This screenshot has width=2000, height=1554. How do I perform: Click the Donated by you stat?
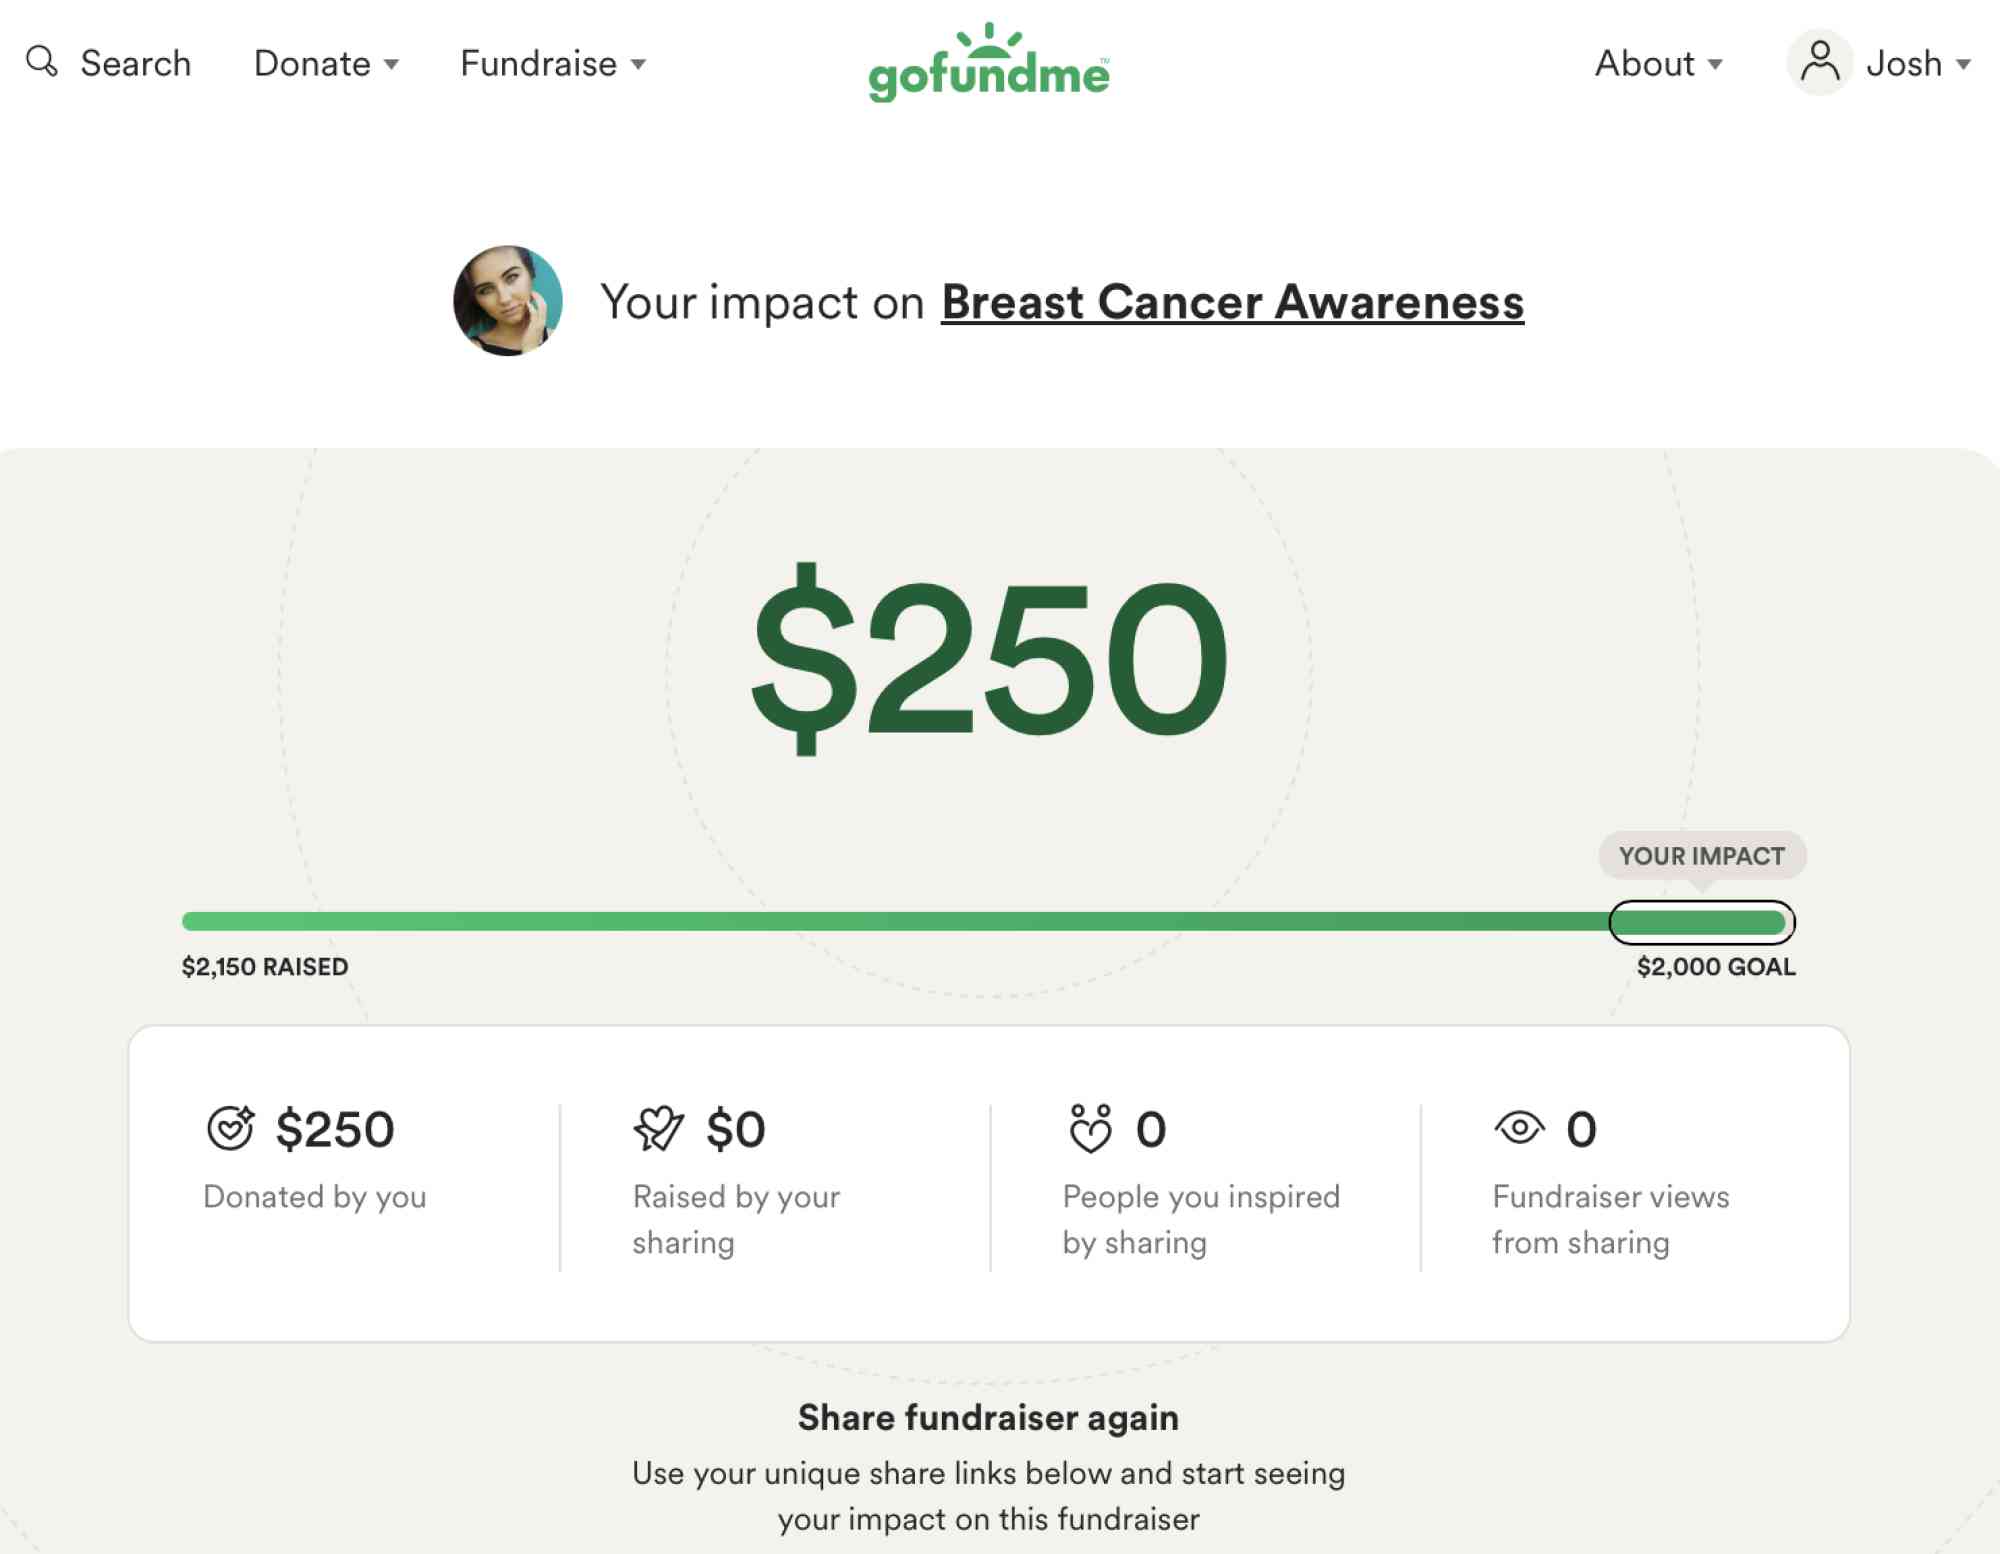pos(315,1157)
